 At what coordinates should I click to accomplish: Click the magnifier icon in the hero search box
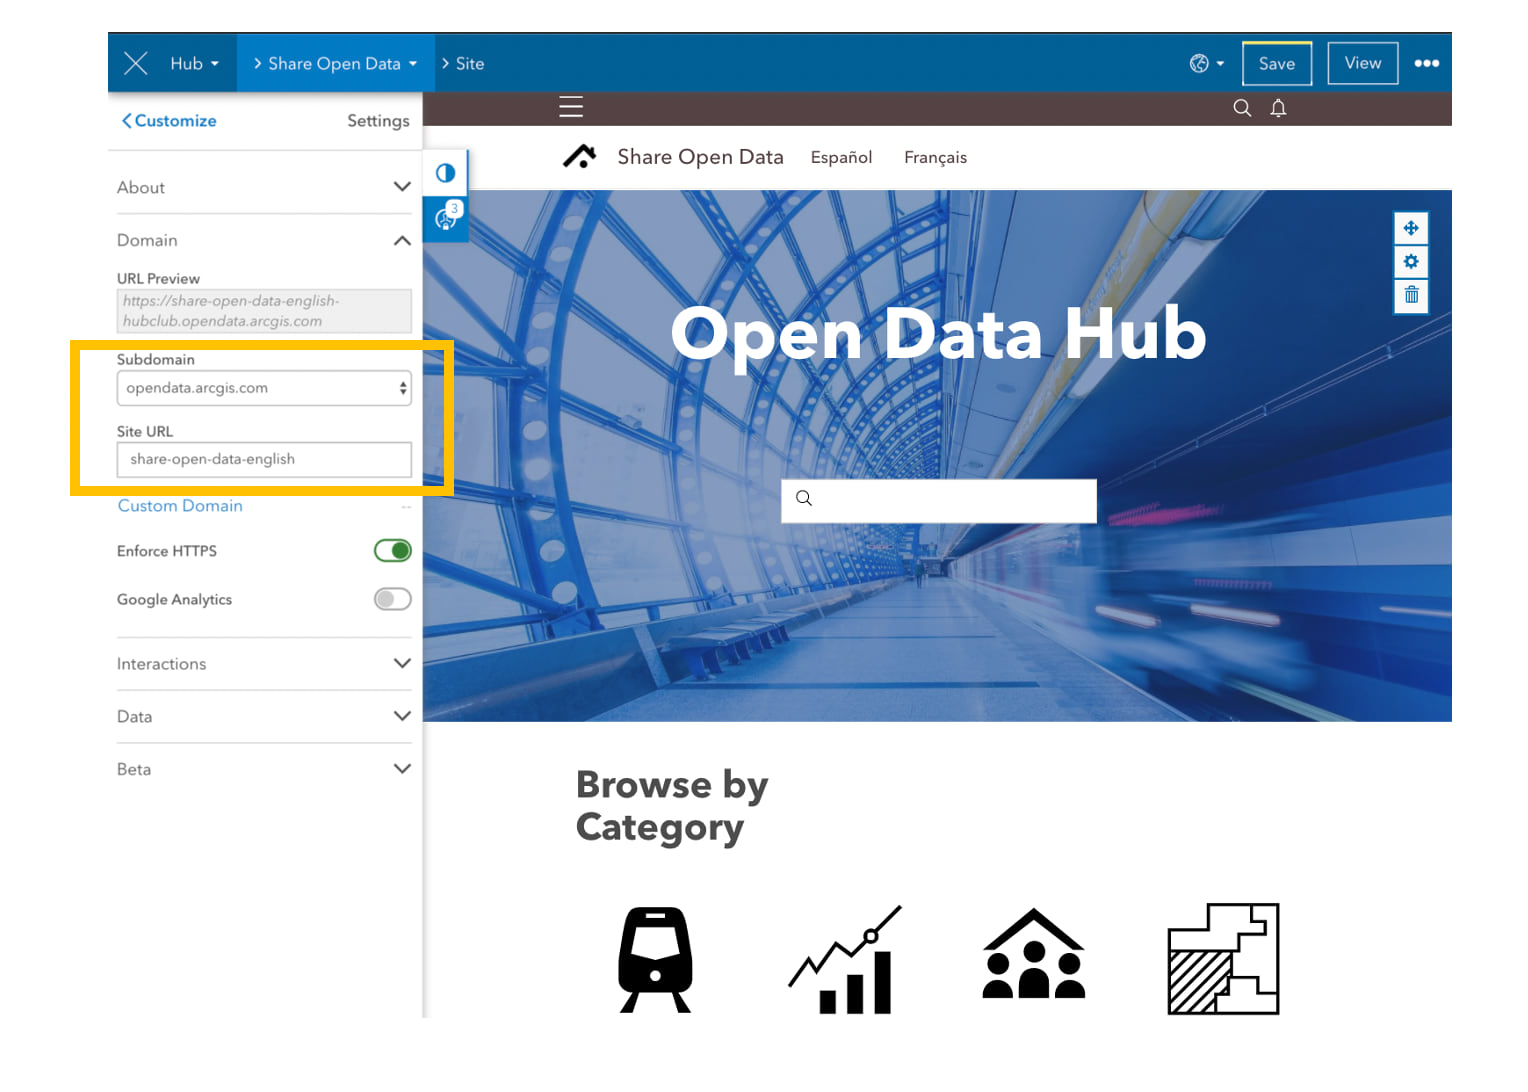point(804,499)
